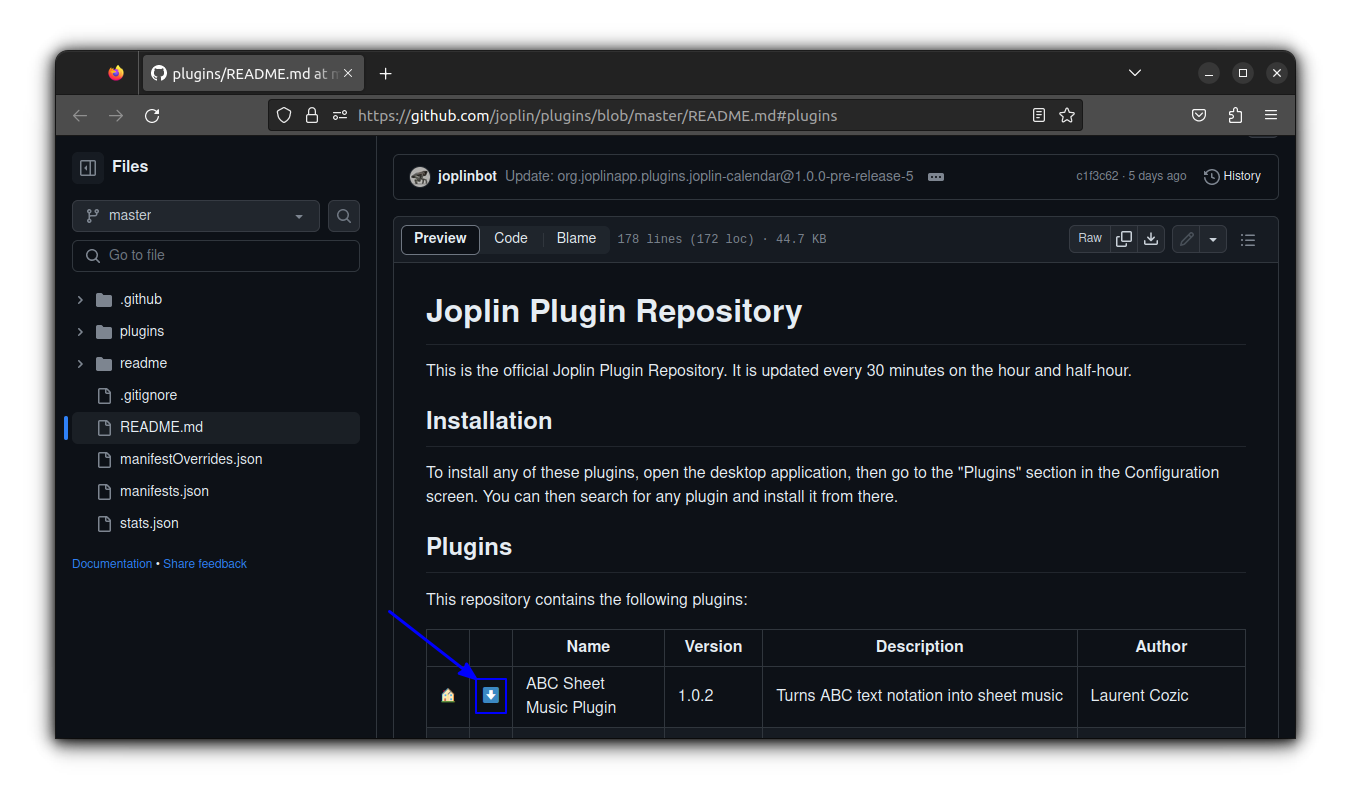
Task: Copy raw file contents icon
Action: tap(1124, 239)
